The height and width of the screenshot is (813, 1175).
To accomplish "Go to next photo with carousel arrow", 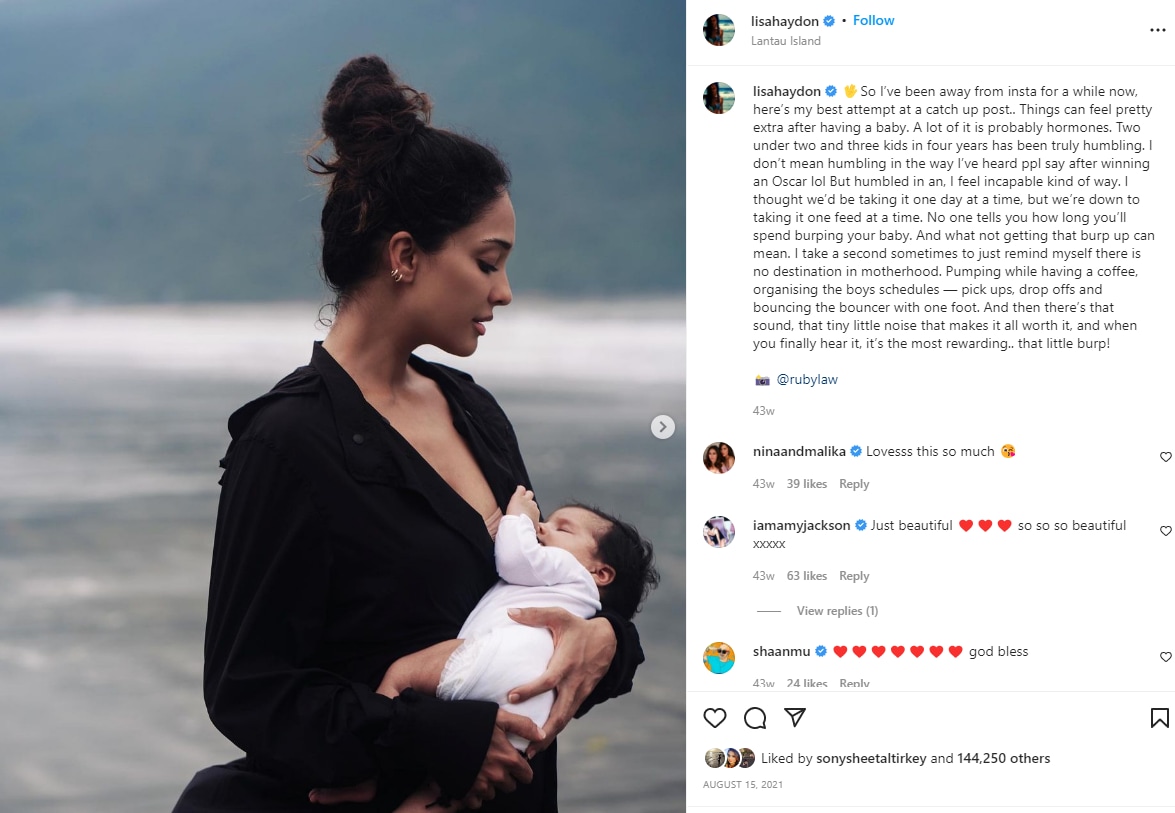I will 662,427.
